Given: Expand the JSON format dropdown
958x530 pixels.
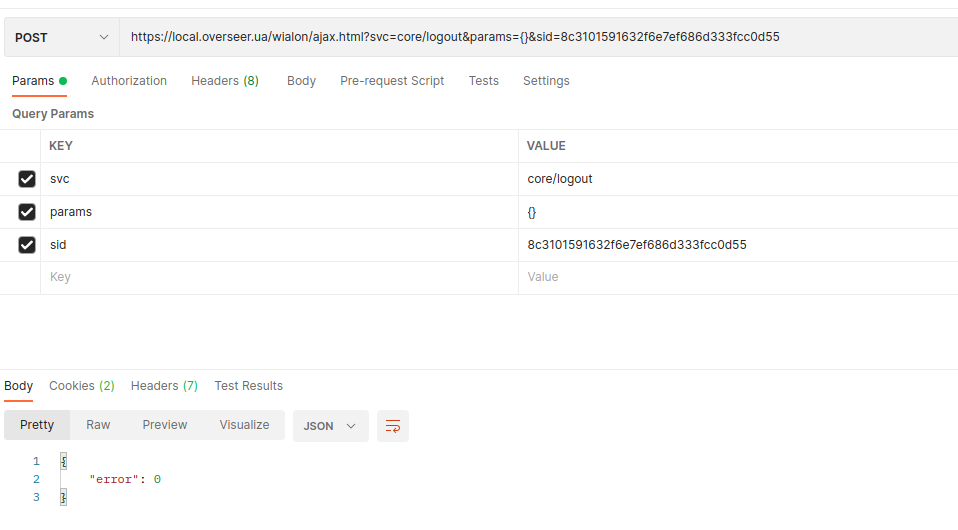Looking at the screenshot, I should pyautogui.click(x=330, y=426).
